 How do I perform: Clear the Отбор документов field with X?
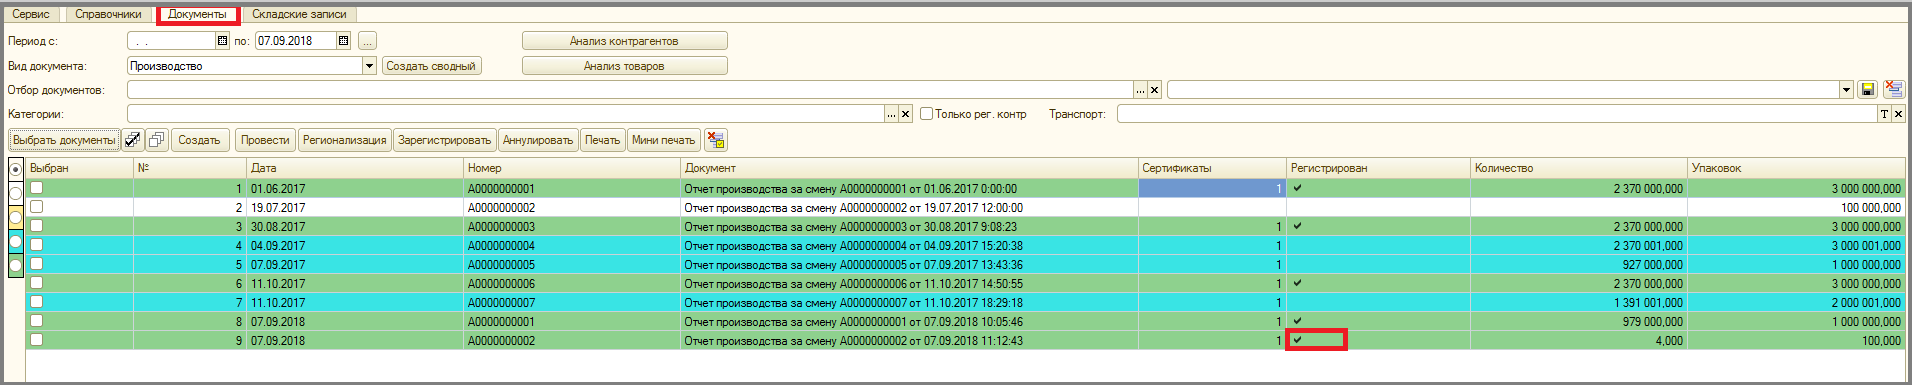(1154, 90)
